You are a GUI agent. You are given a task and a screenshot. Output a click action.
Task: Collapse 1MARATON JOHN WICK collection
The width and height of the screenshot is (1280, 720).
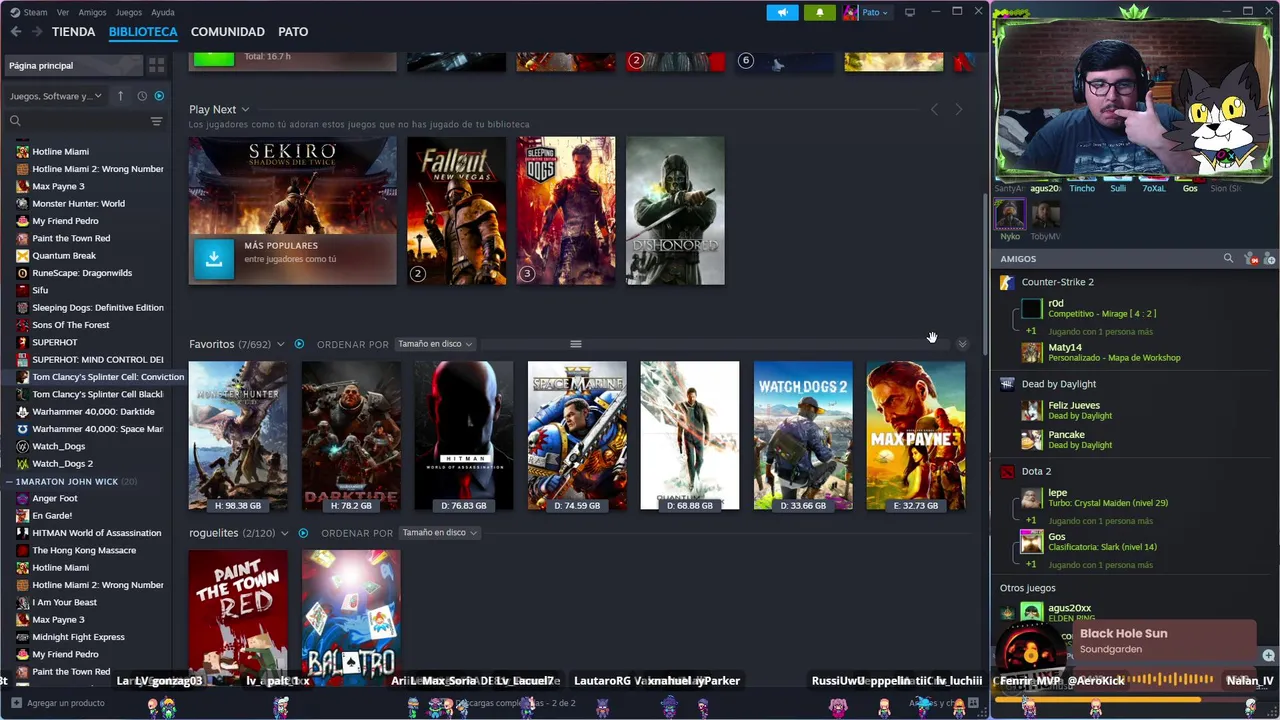[x=9, y=482]
